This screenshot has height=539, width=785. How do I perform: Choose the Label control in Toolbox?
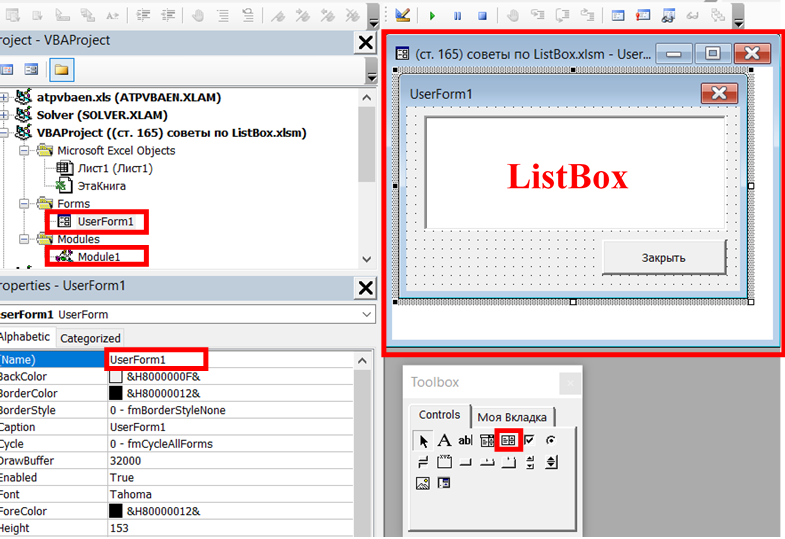444,440
